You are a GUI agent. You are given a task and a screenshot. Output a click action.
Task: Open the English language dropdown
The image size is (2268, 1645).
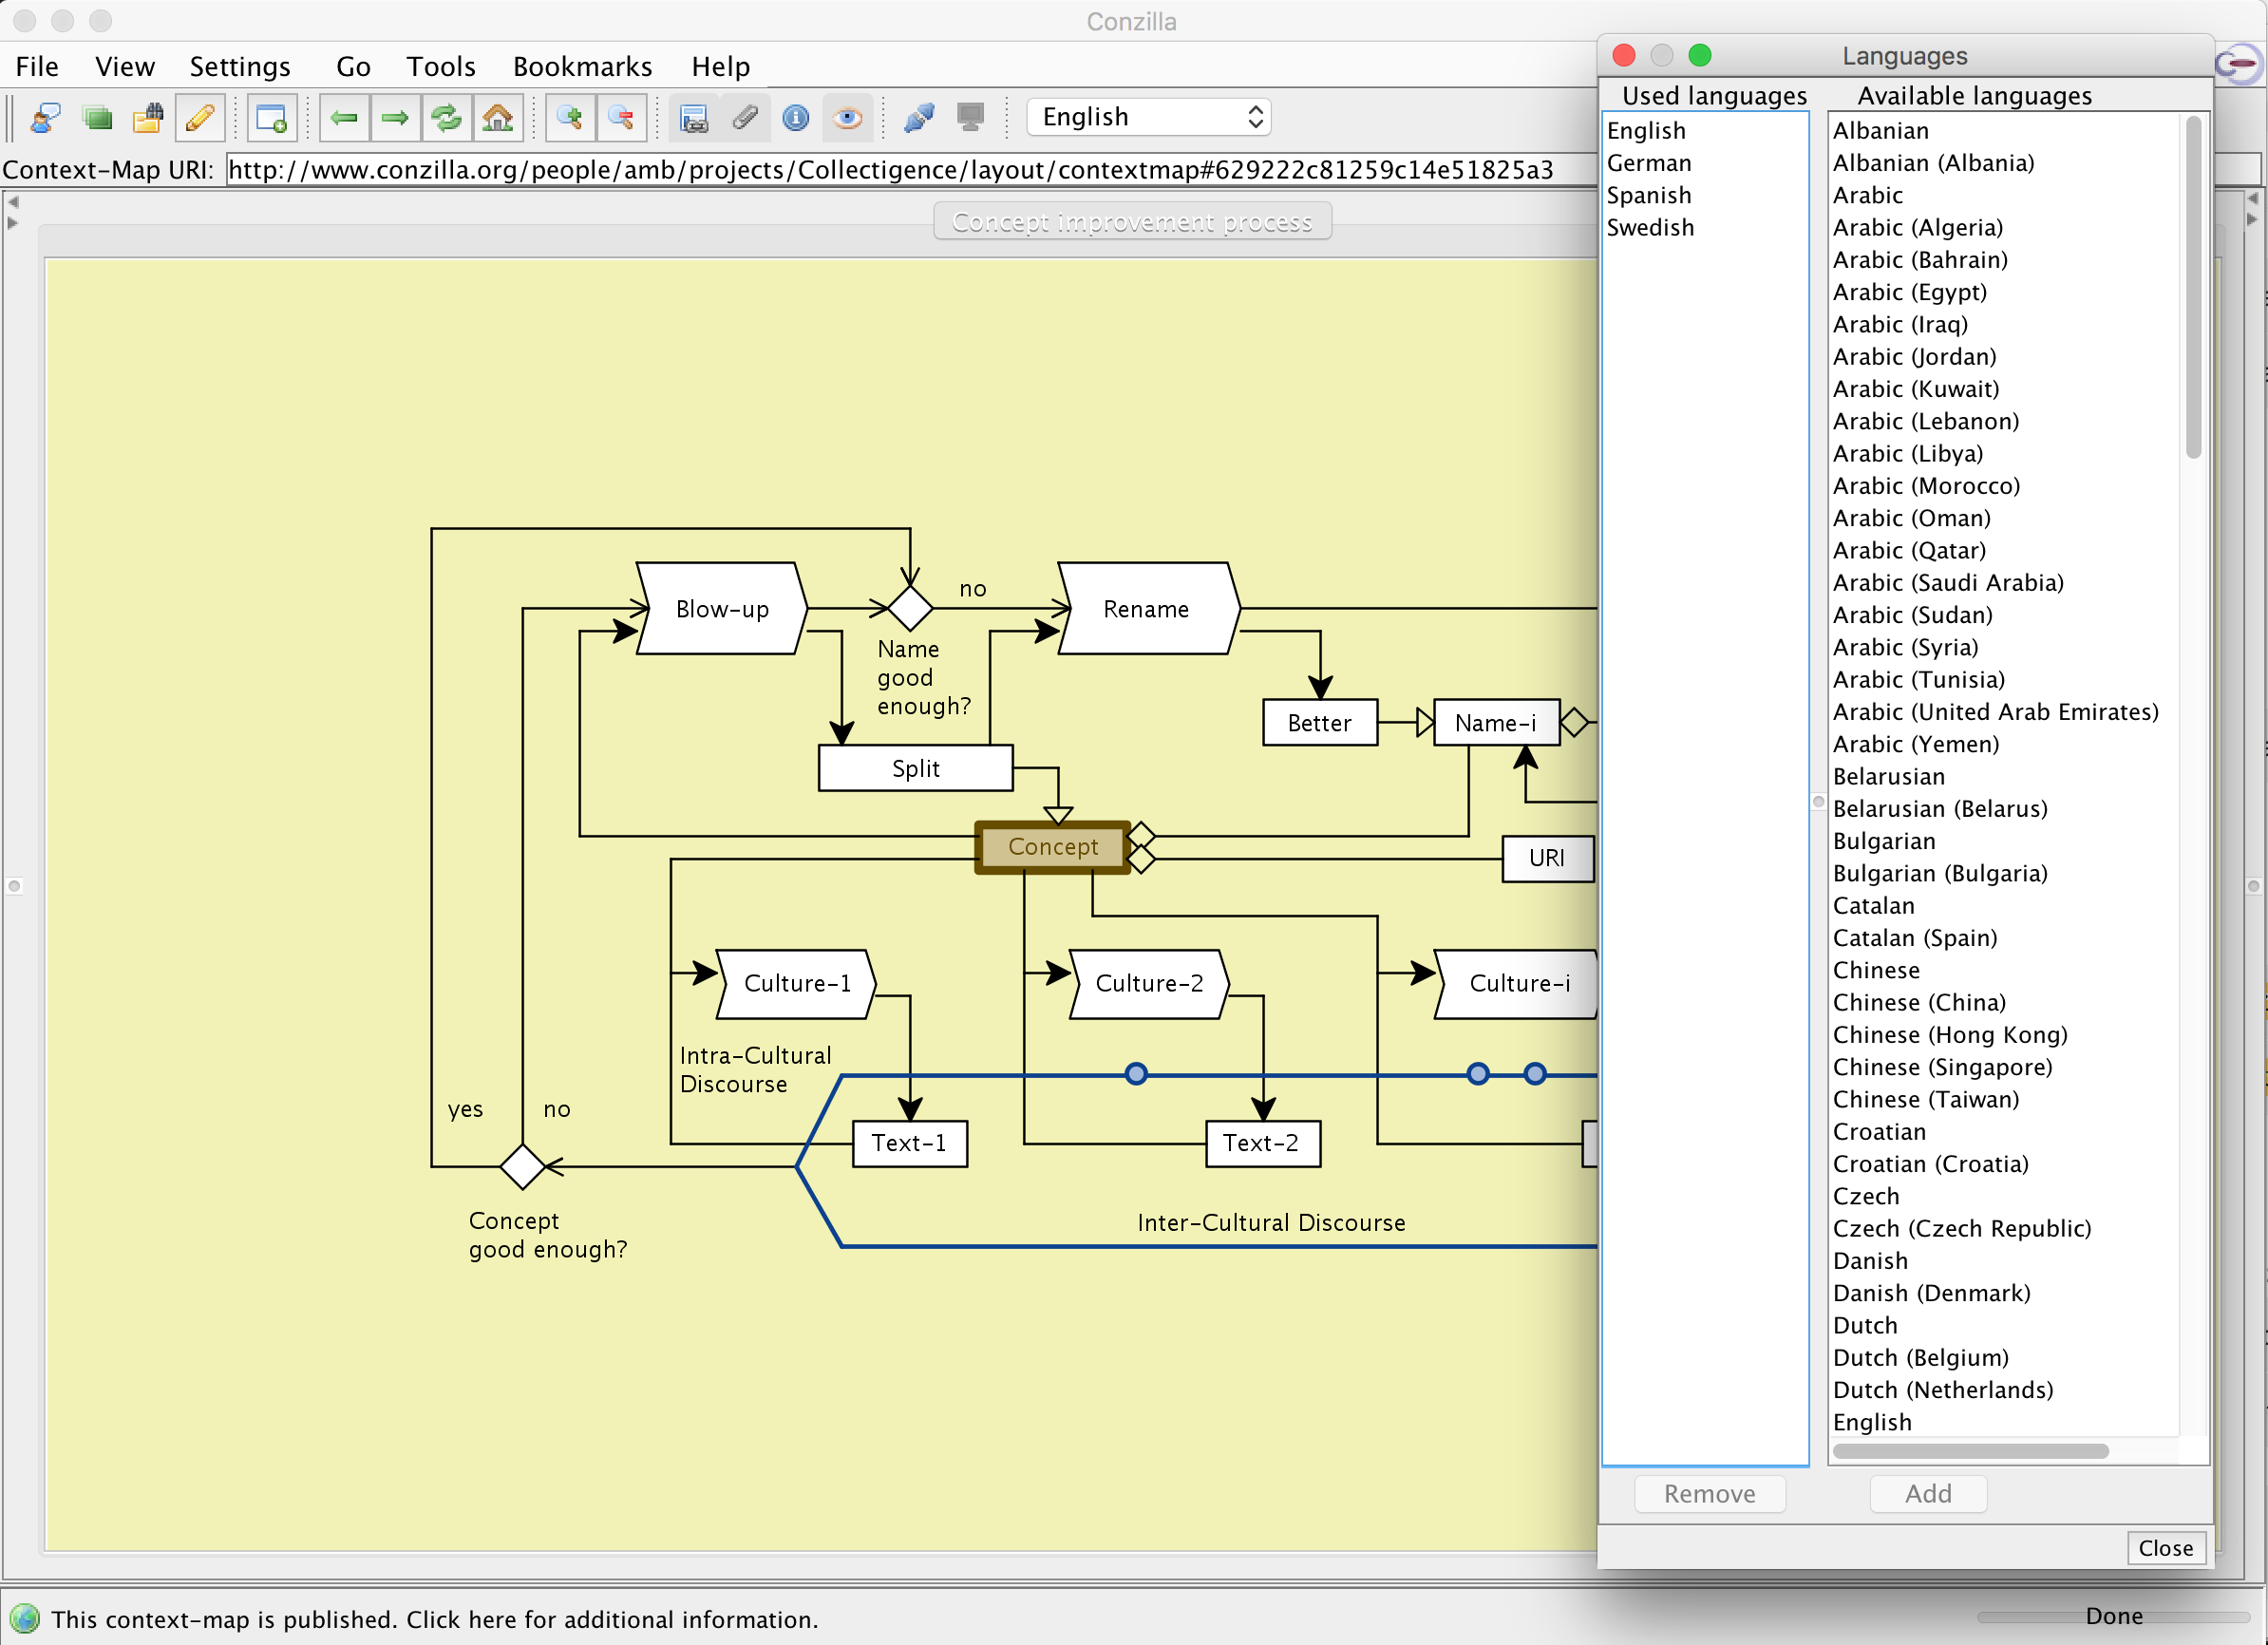coord(1149,117)
